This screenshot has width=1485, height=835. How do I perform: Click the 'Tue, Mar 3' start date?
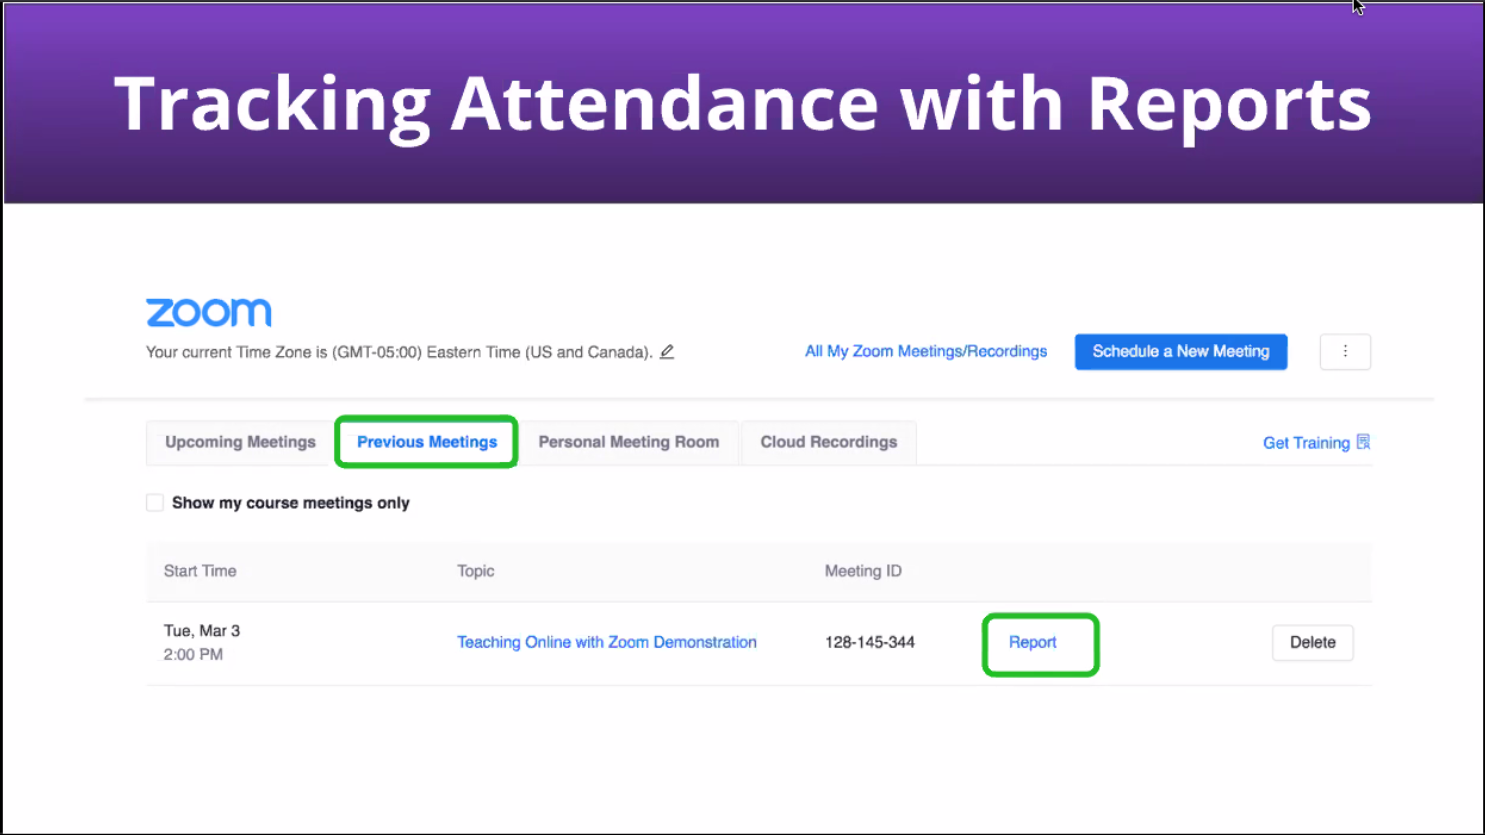202,631
